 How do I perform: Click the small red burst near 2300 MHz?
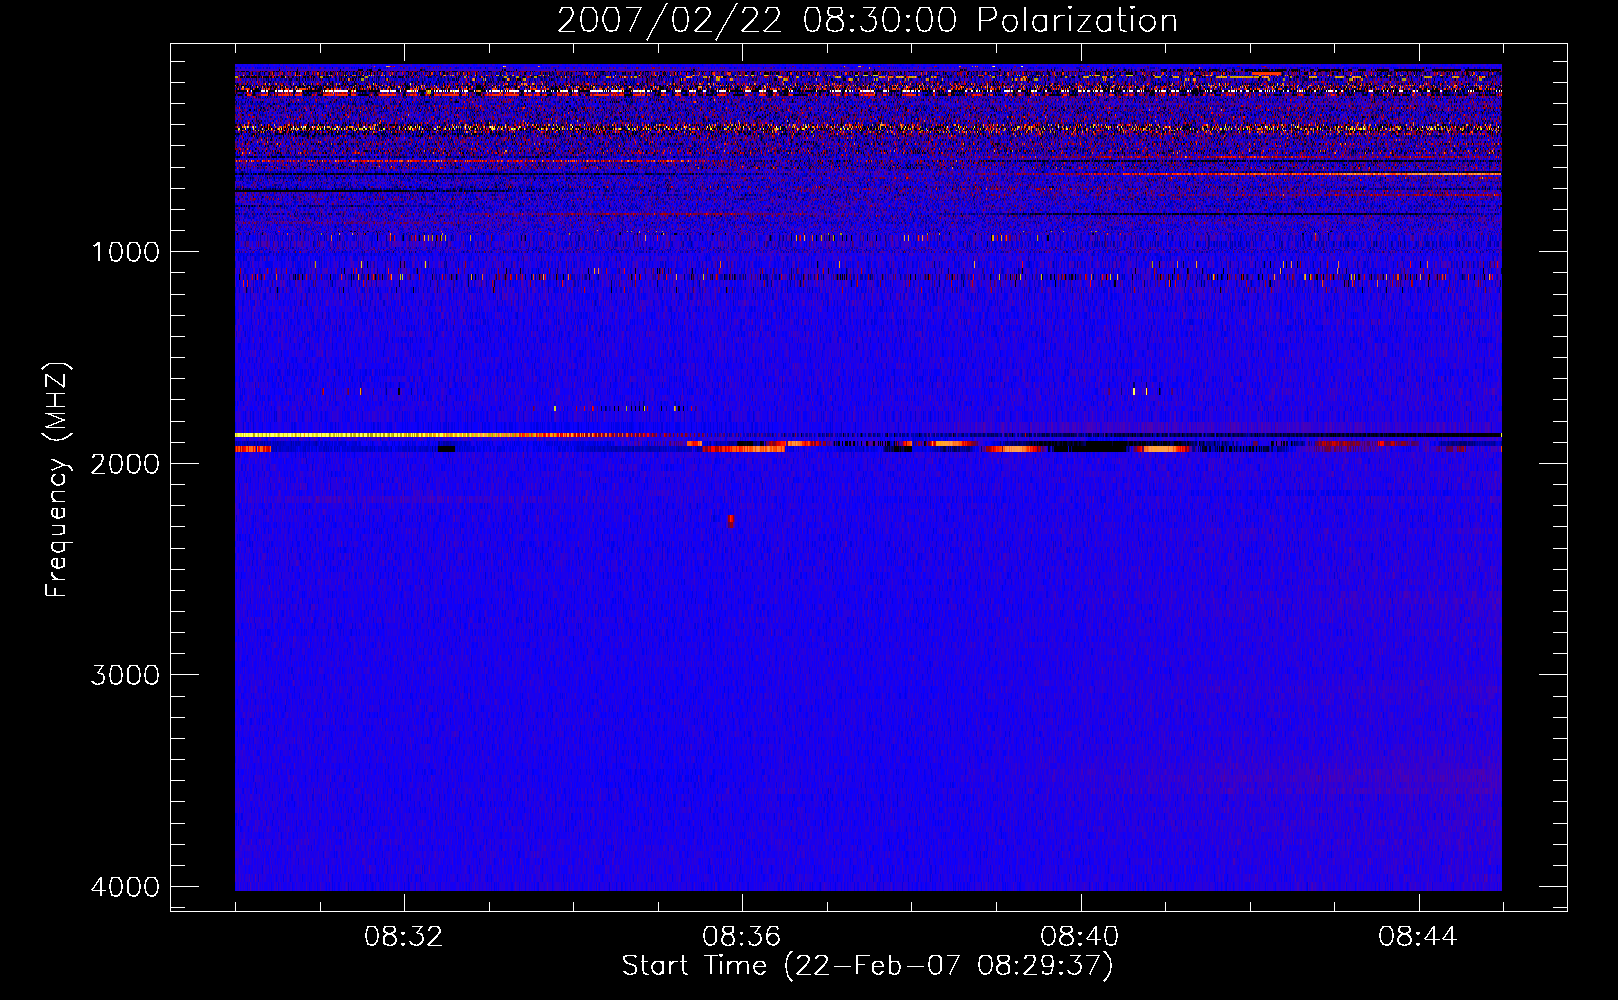coord(731,521)
